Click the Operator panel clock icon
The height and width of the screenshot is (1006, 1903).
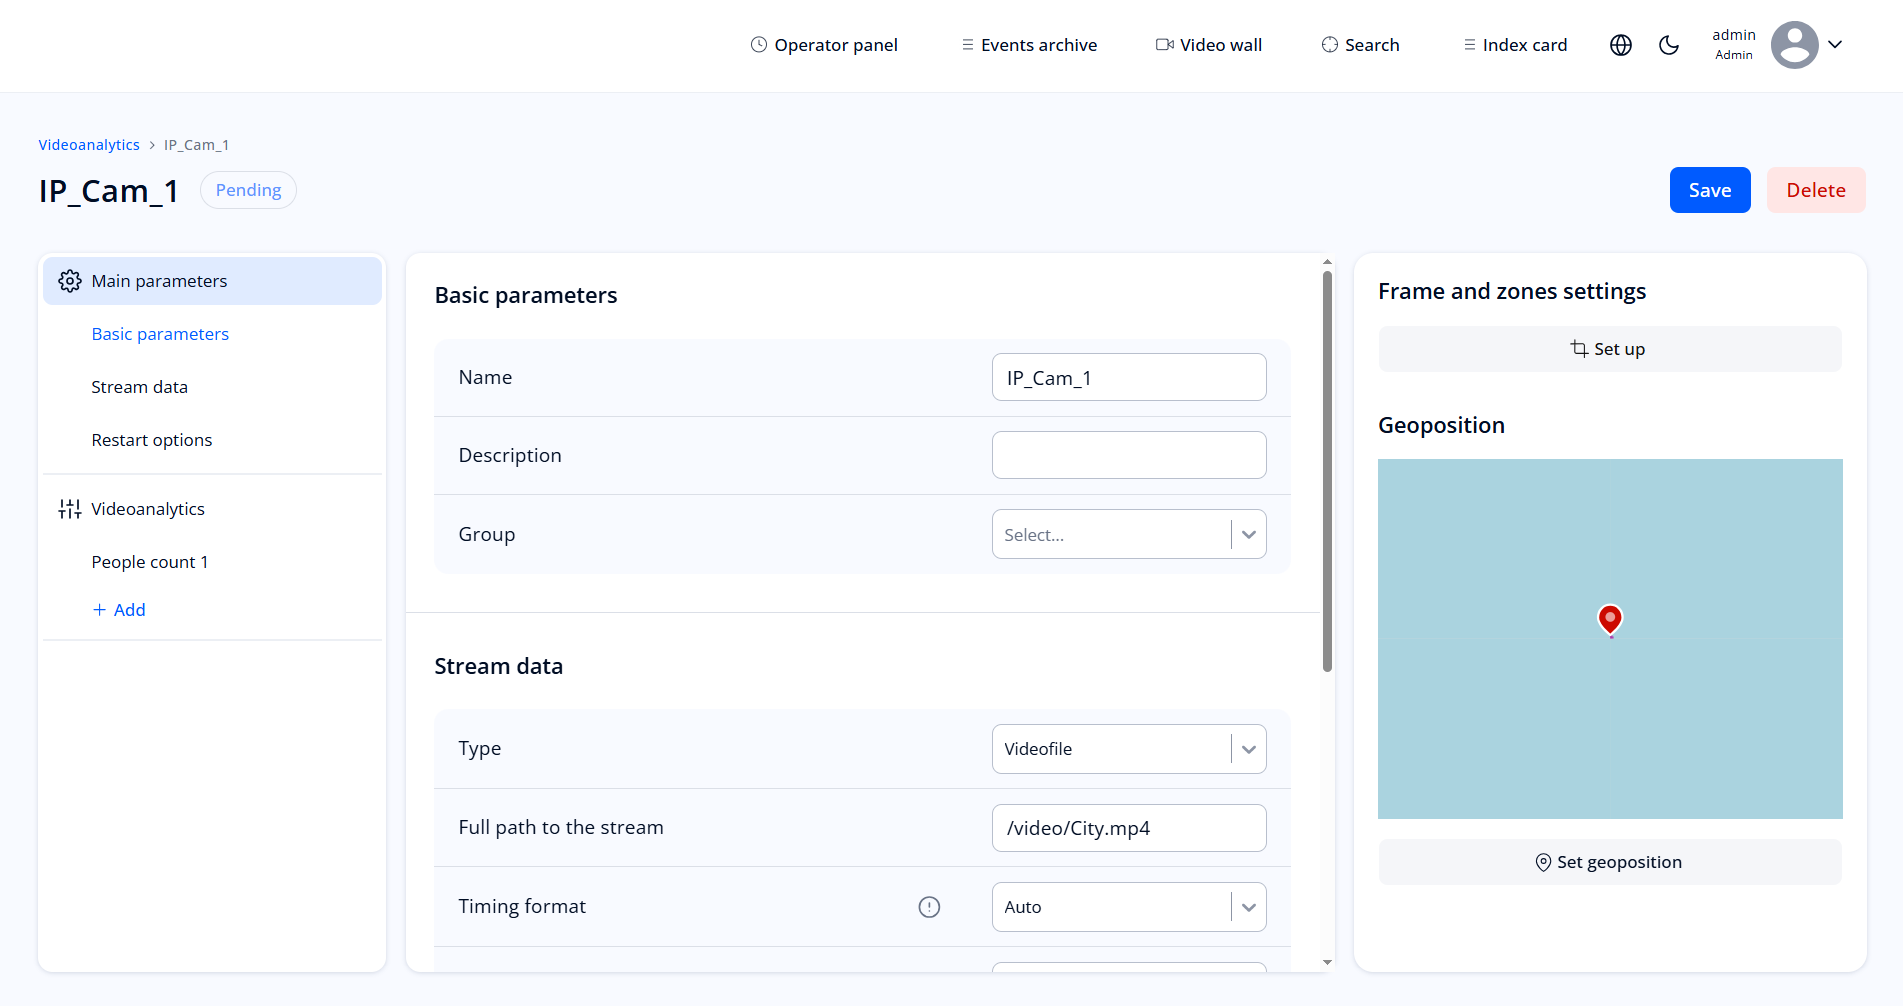[758, 44]
